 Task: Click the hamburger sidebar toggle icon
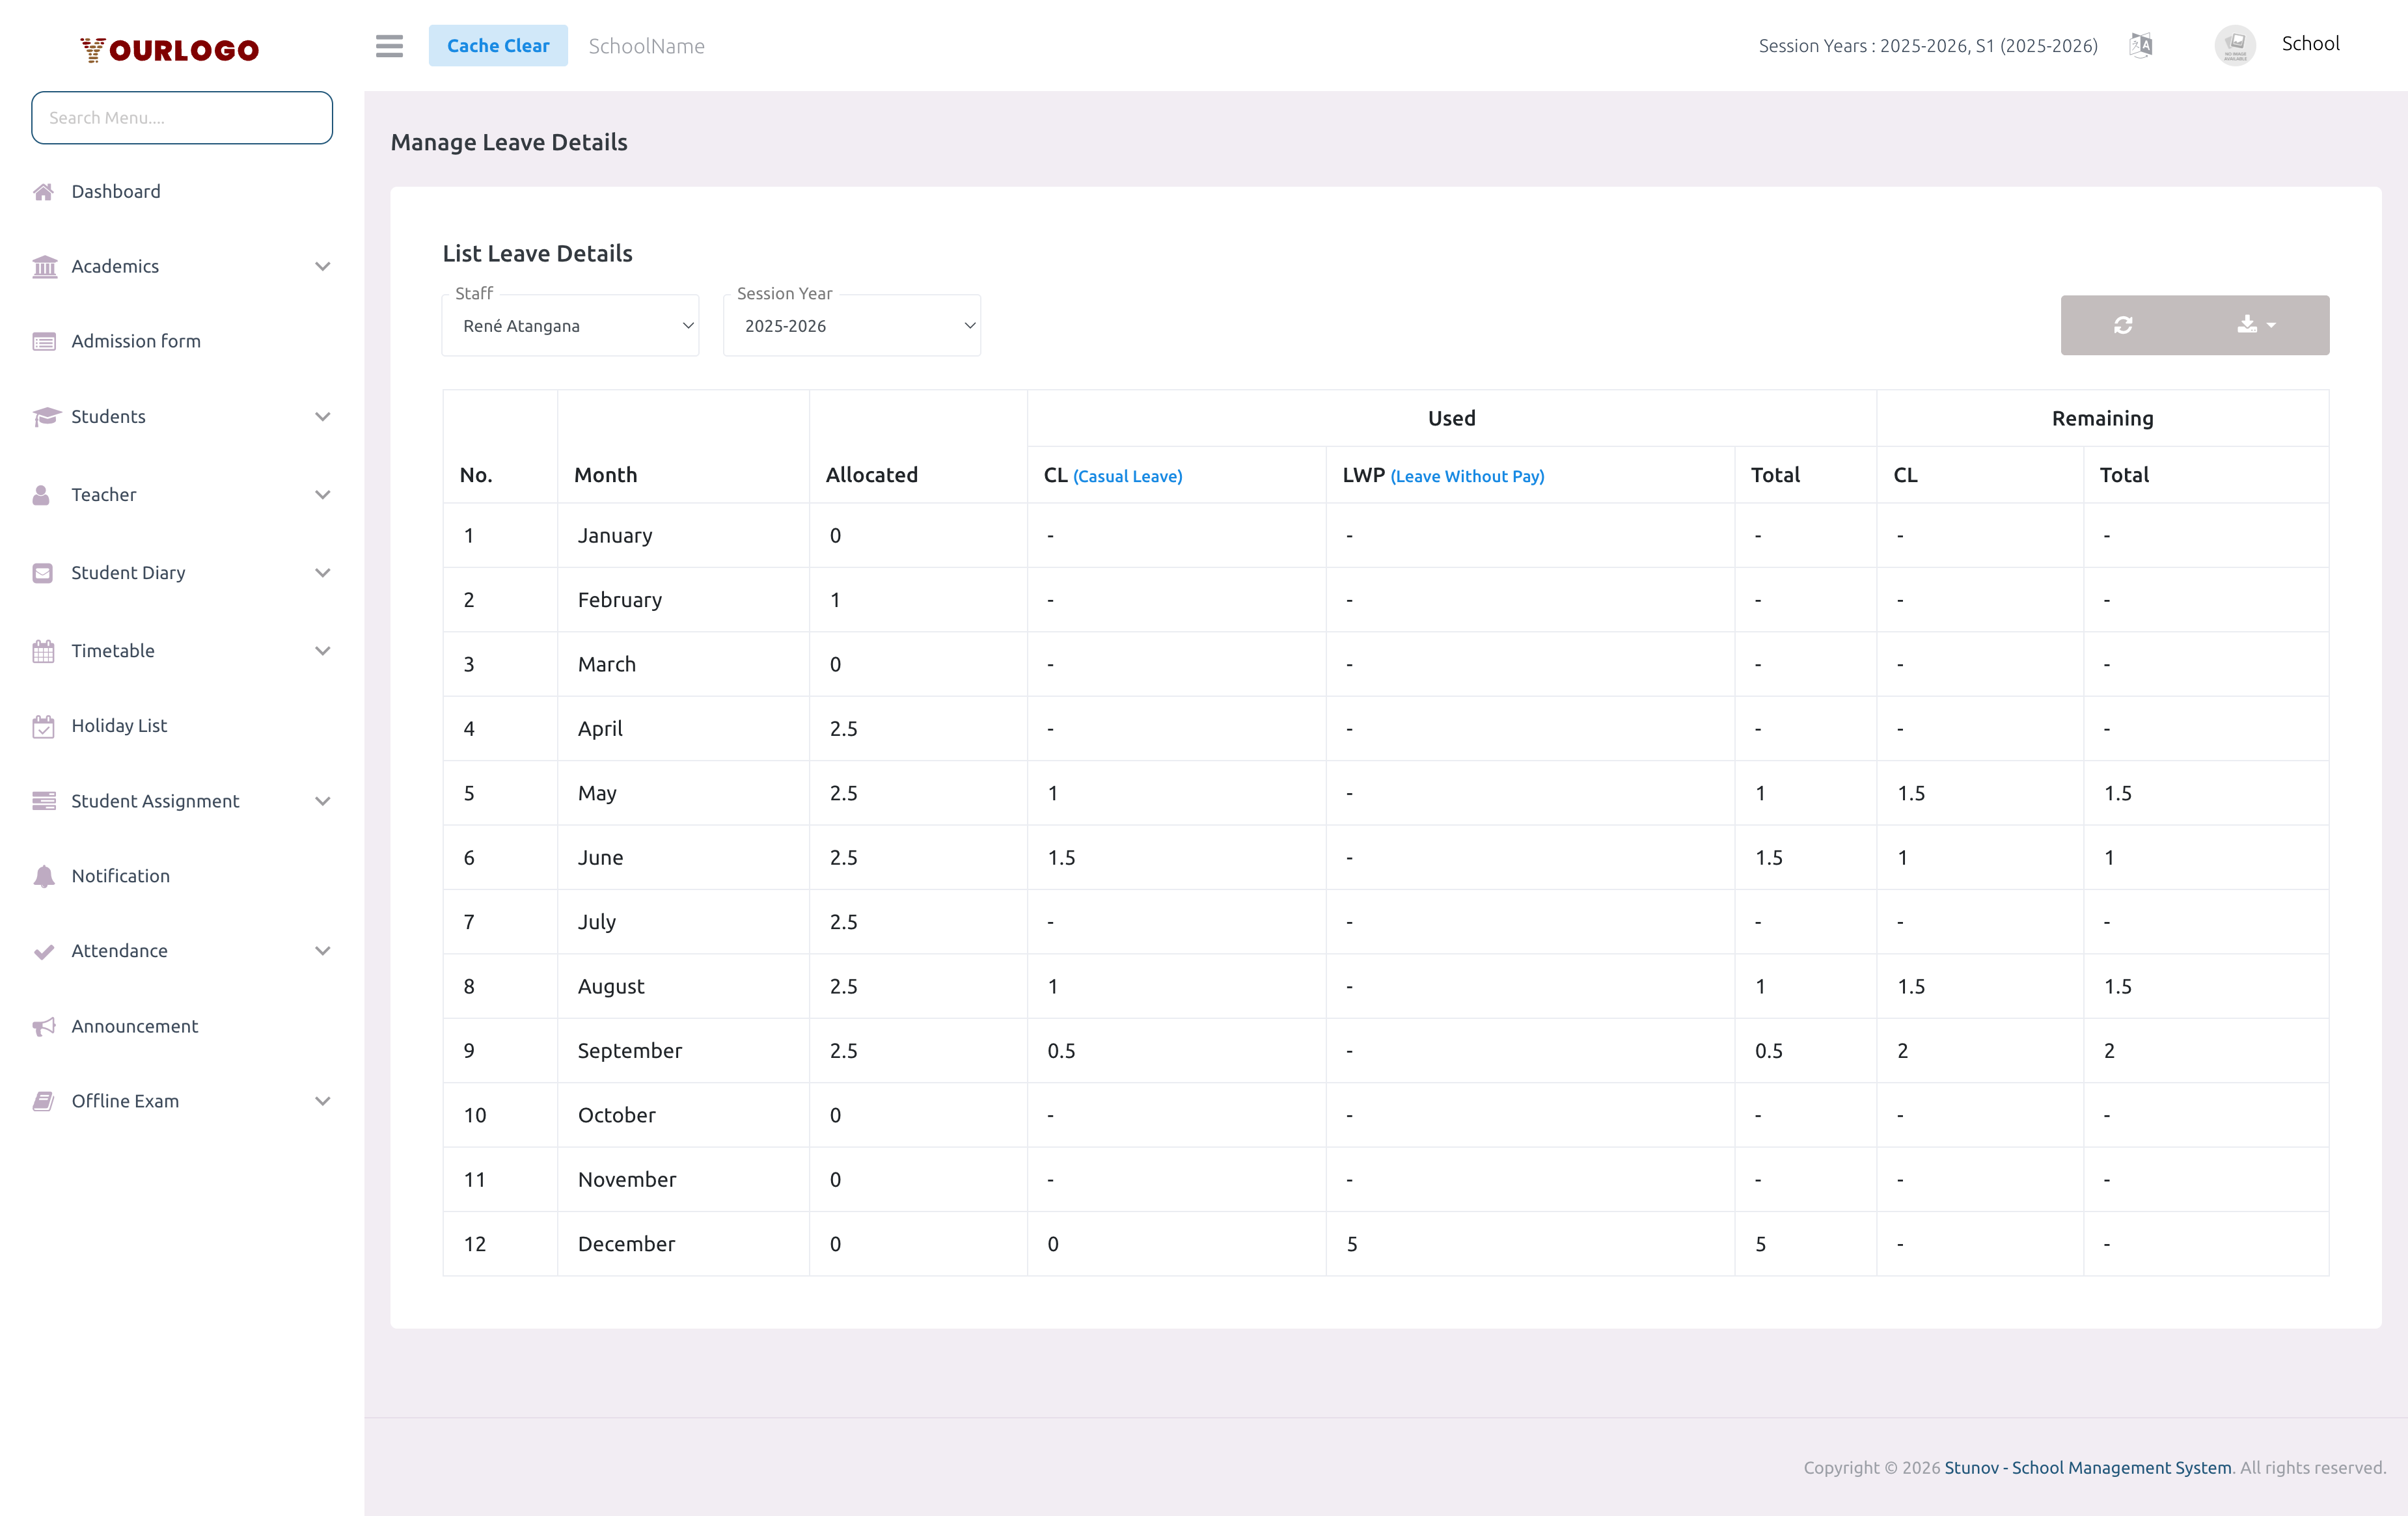point(389,46)
